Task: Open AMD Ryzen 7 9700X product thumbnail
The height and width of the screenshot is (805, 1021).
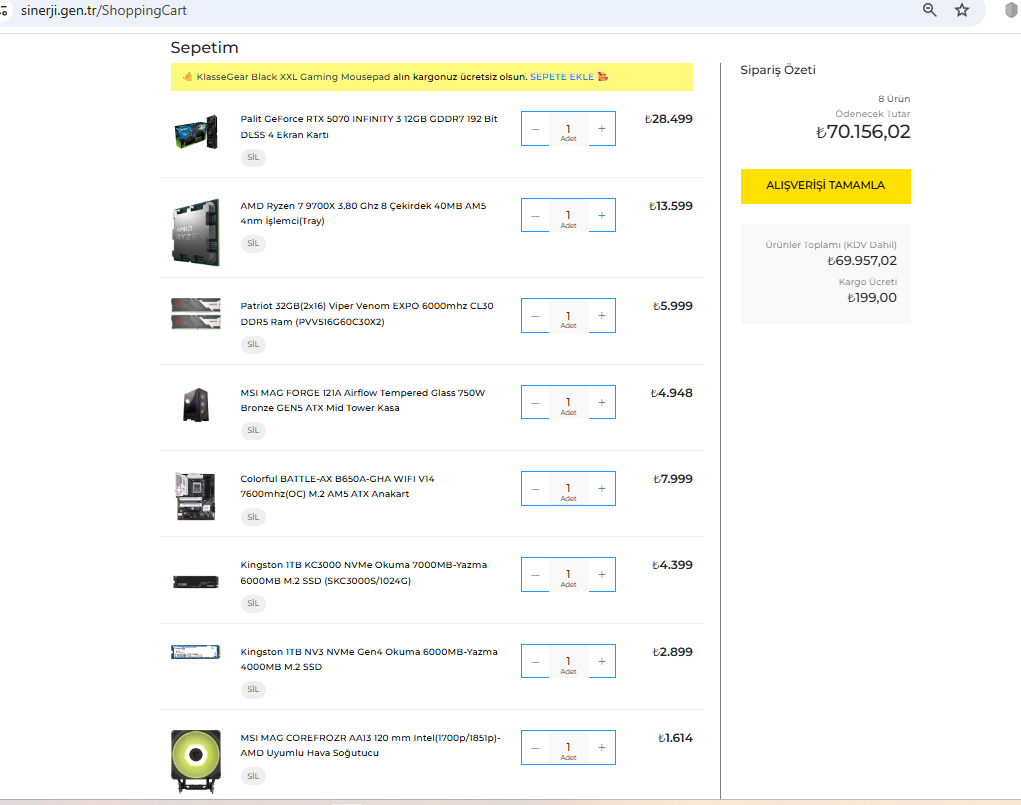Action: tap(195, 232)
